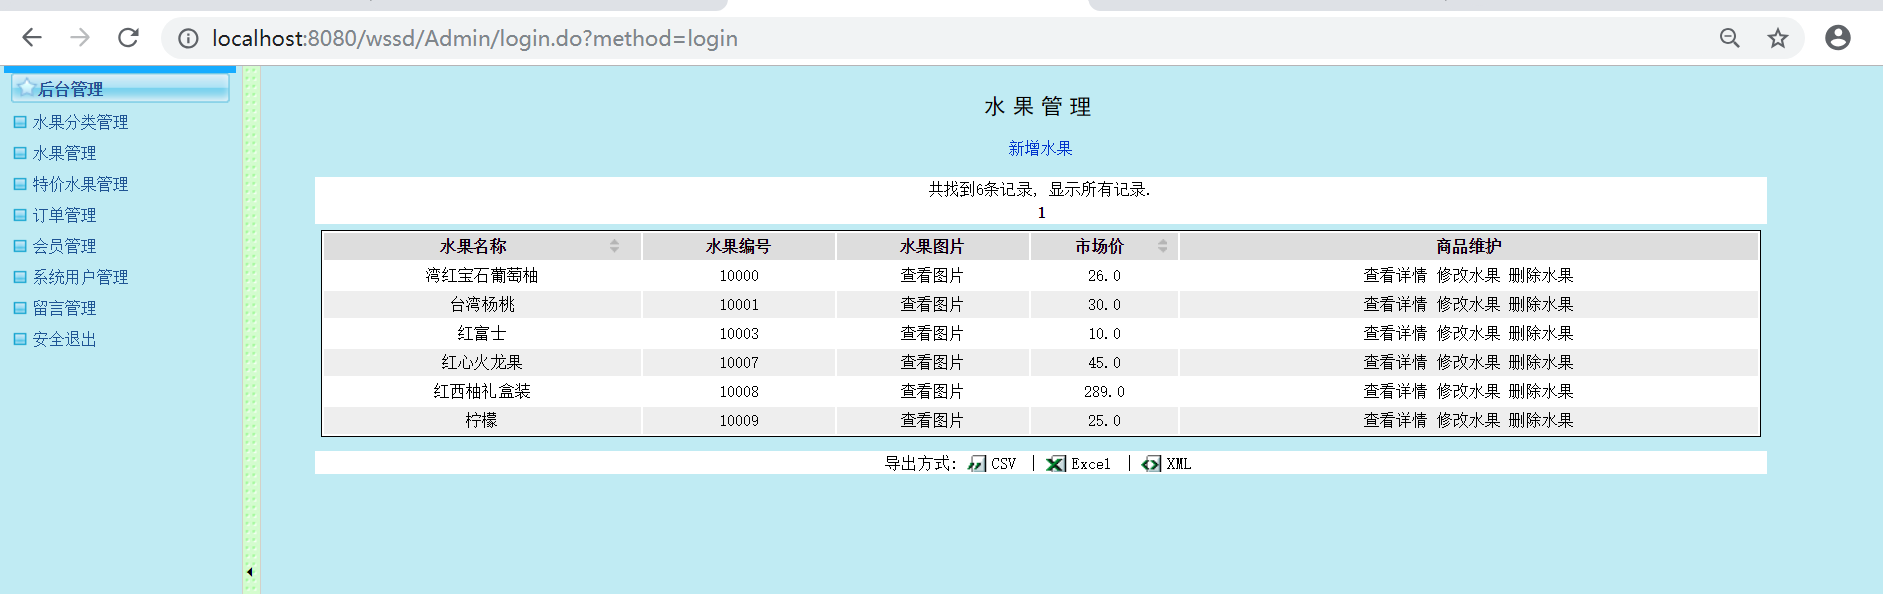1883x594 pixels.
Task: Select the price 289.0 cell
Action: 1104,391
